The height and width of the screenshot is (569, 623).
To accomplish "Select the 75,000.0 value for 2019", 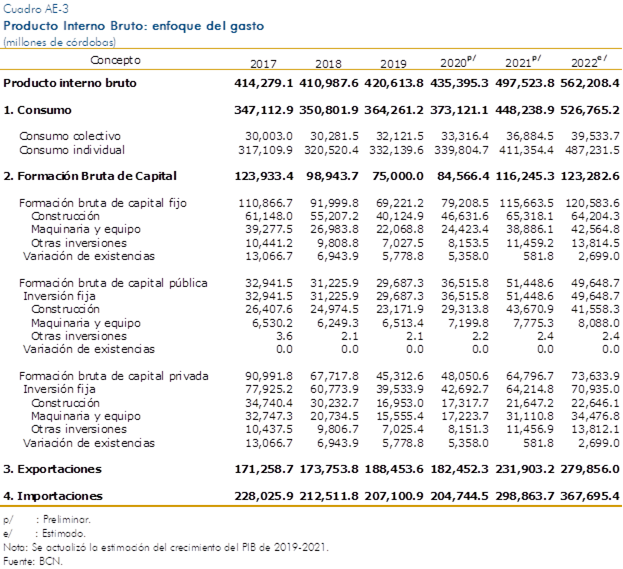I will click(398, 176).
